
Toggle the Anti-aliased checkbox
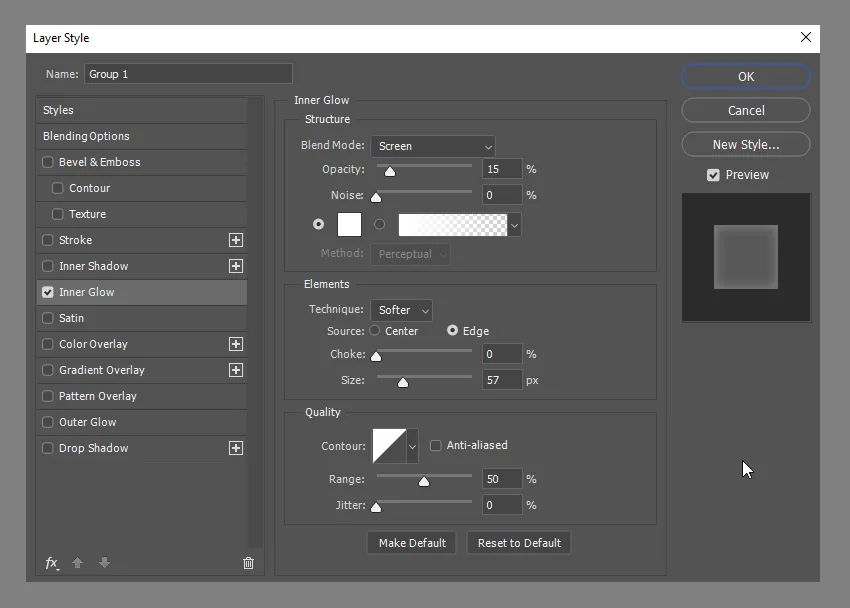tap(436, 445)
